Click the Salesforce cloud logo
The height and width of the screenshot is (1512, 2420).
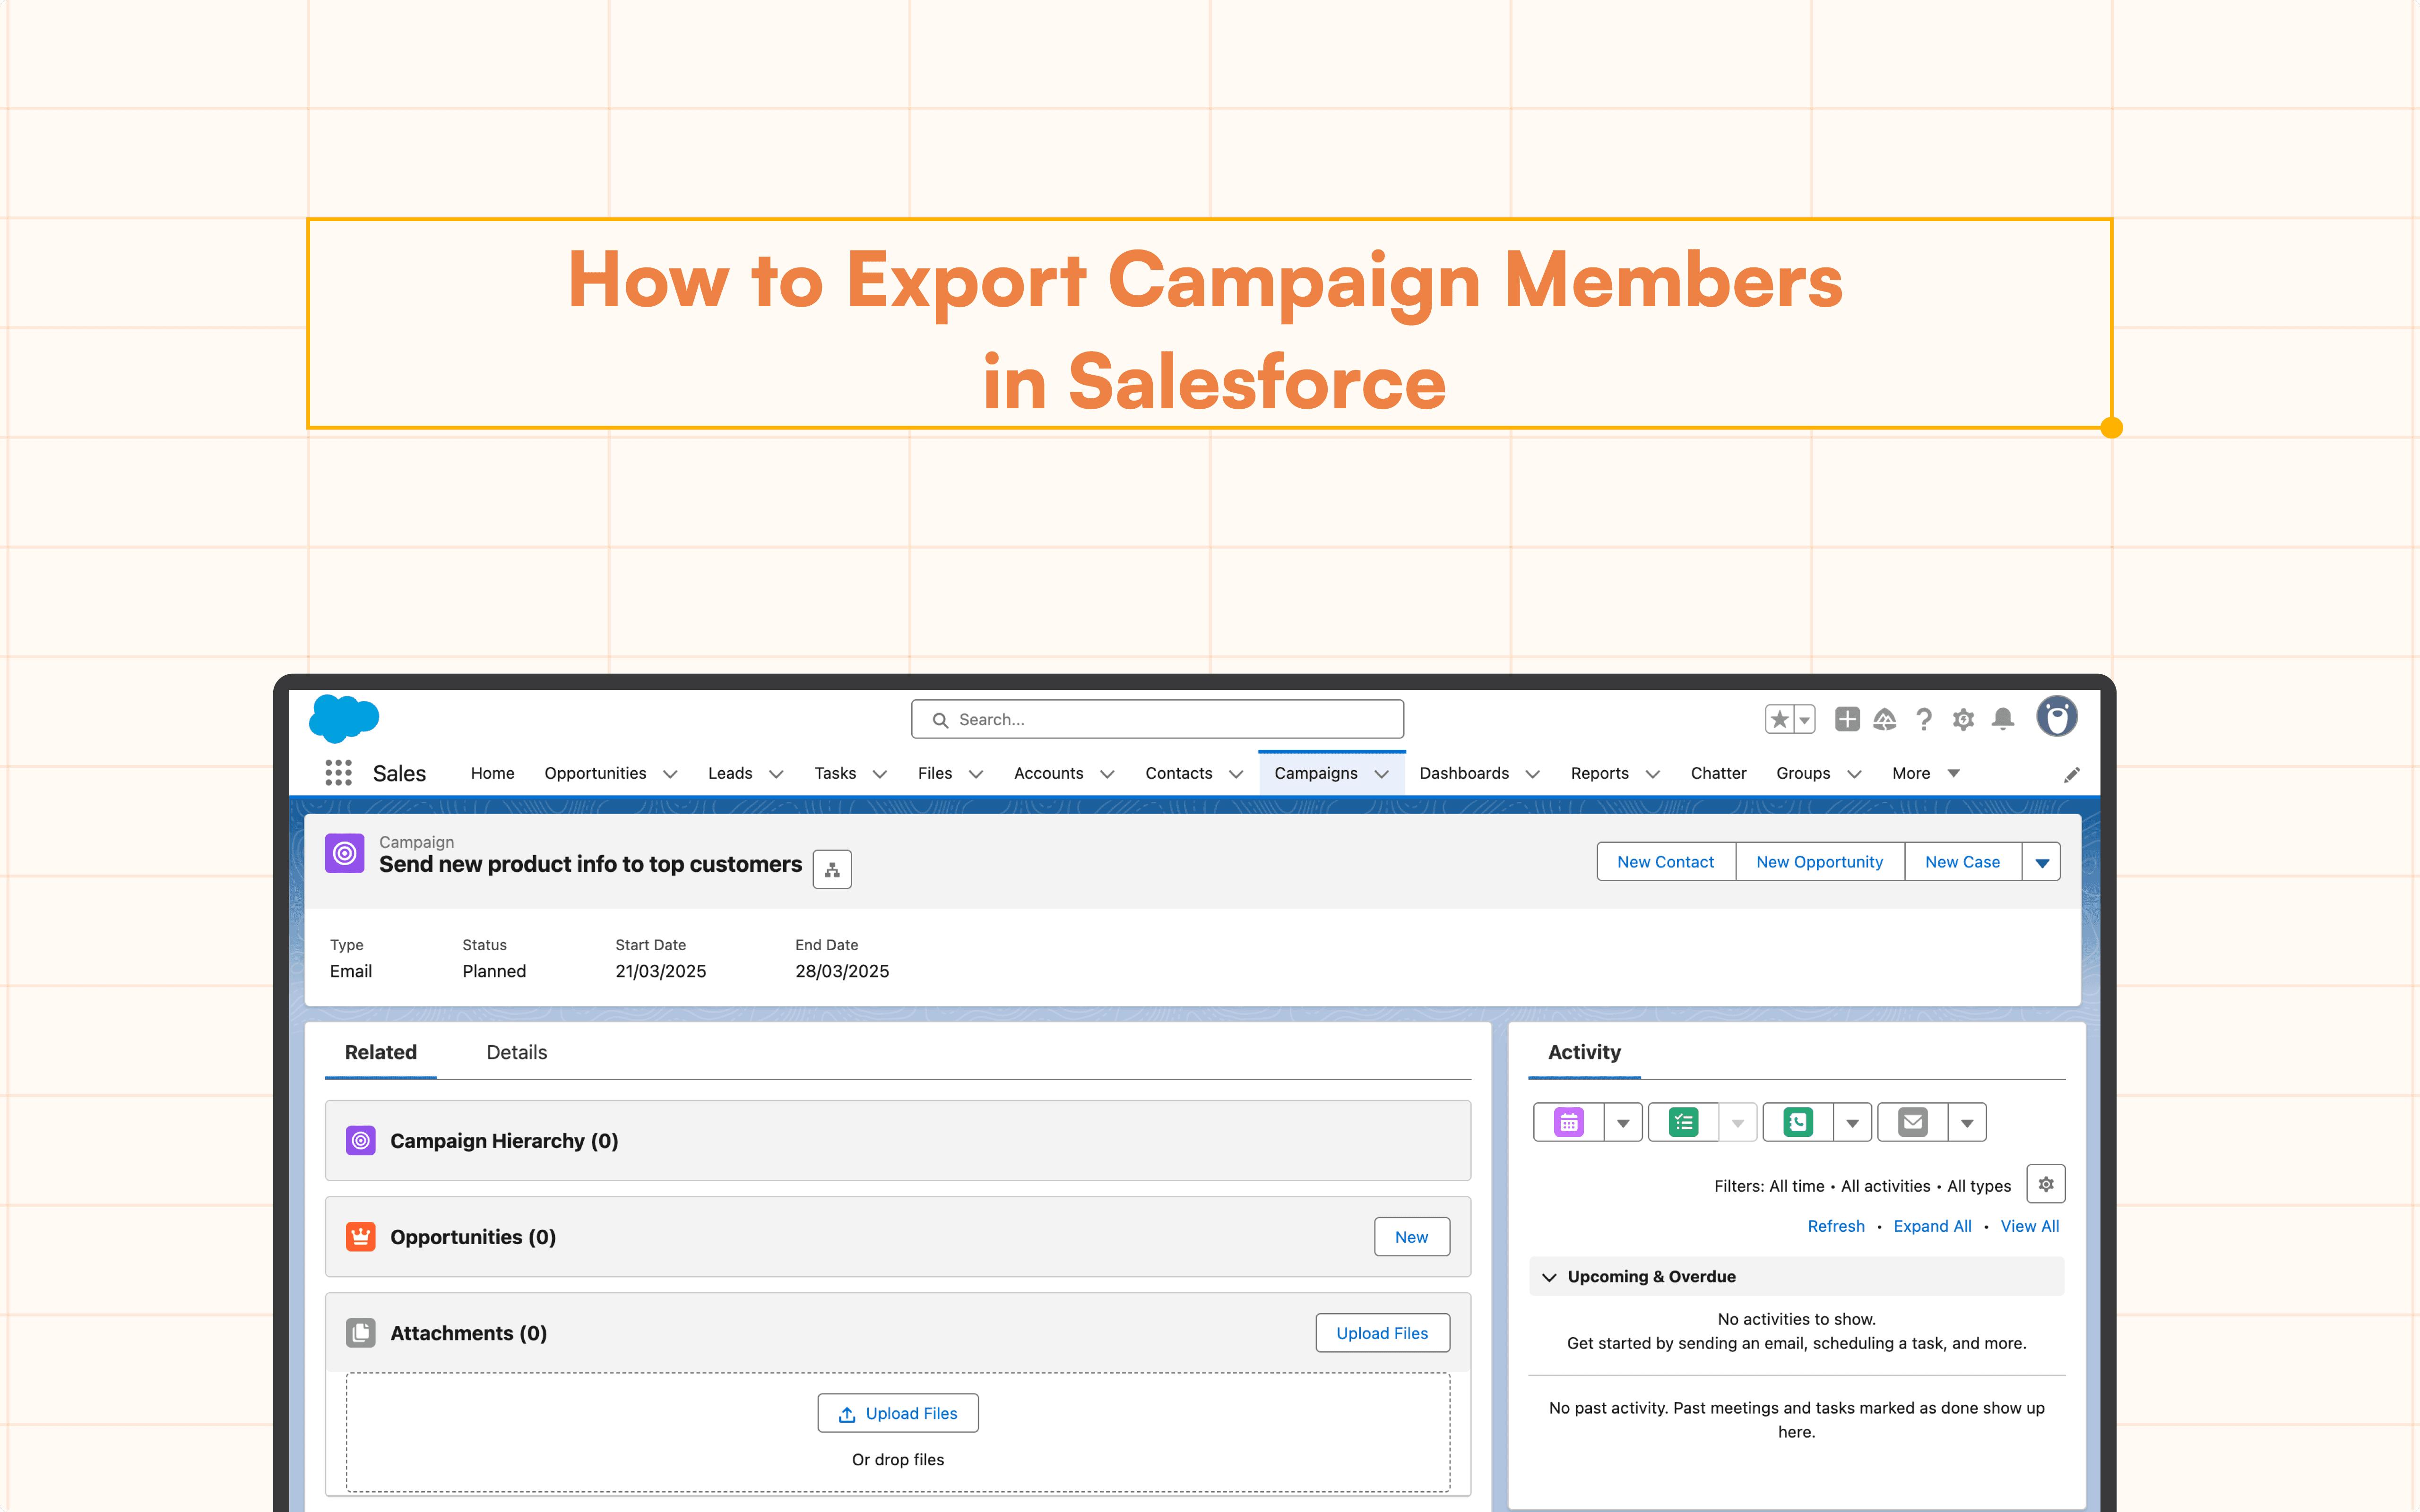(x=344, y=718)
